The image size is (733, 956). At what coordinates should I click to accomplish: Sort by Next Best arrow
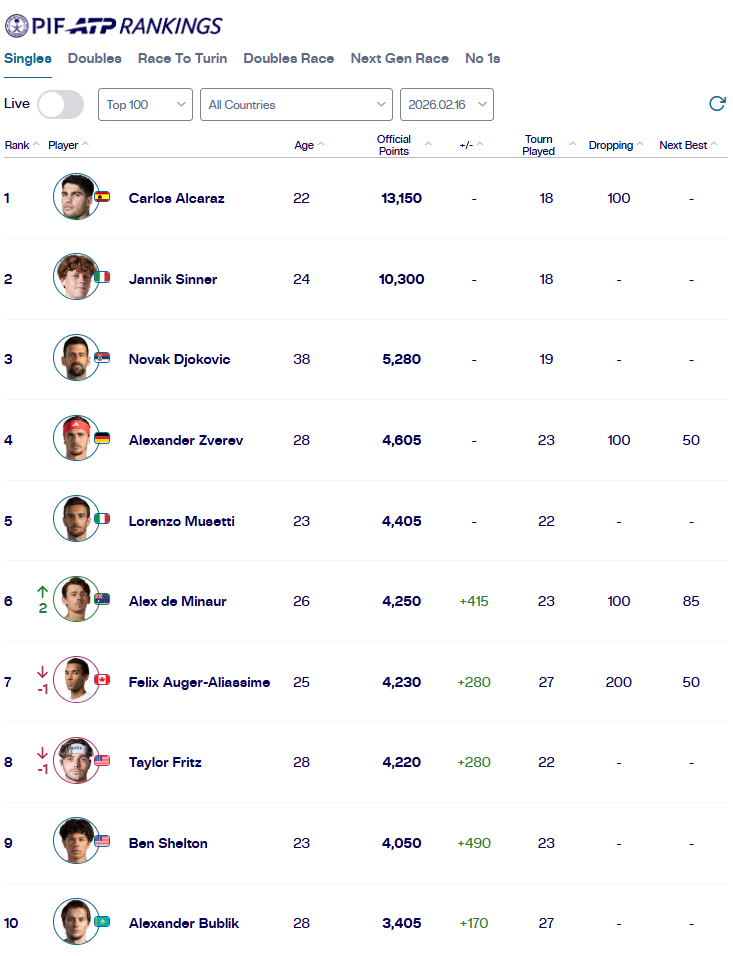[714, 145]
